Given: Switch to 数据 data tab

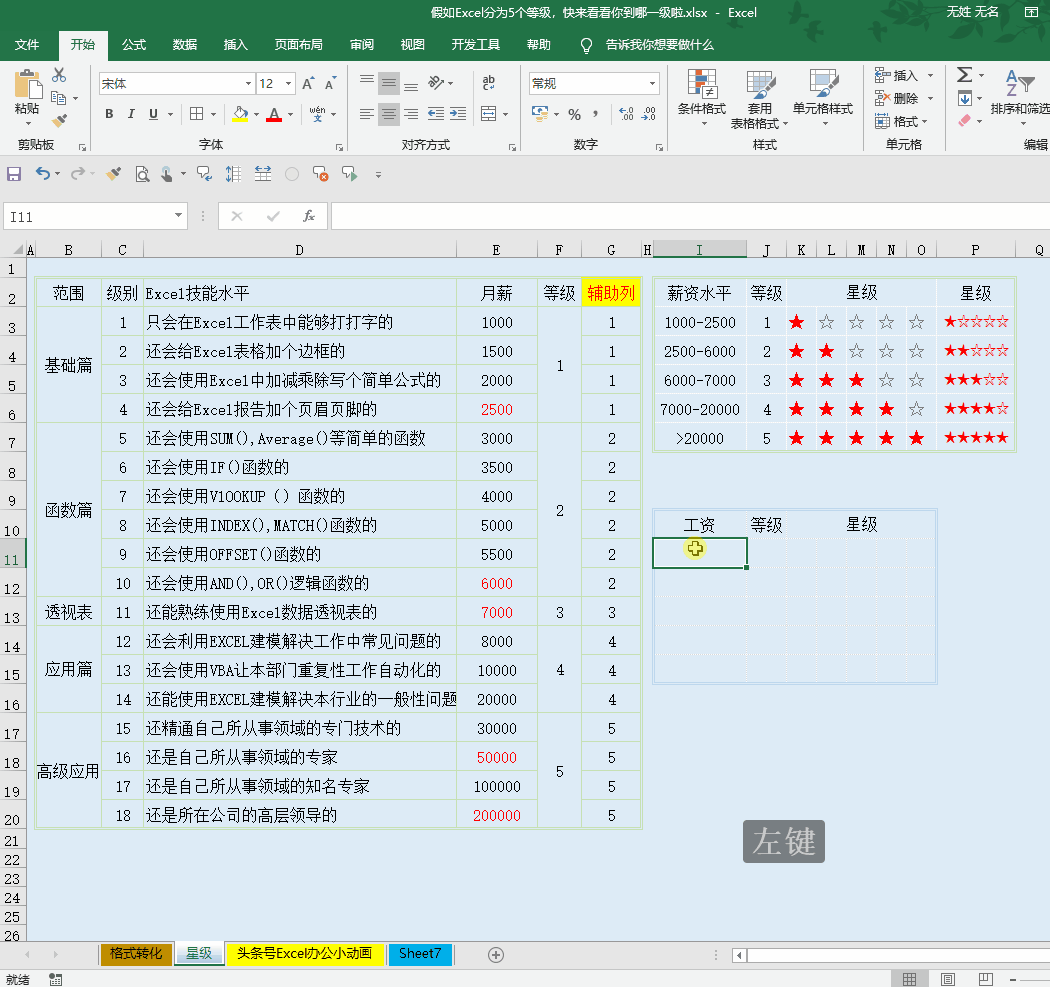Looking at the screenshot, I should tap(185, 45).
